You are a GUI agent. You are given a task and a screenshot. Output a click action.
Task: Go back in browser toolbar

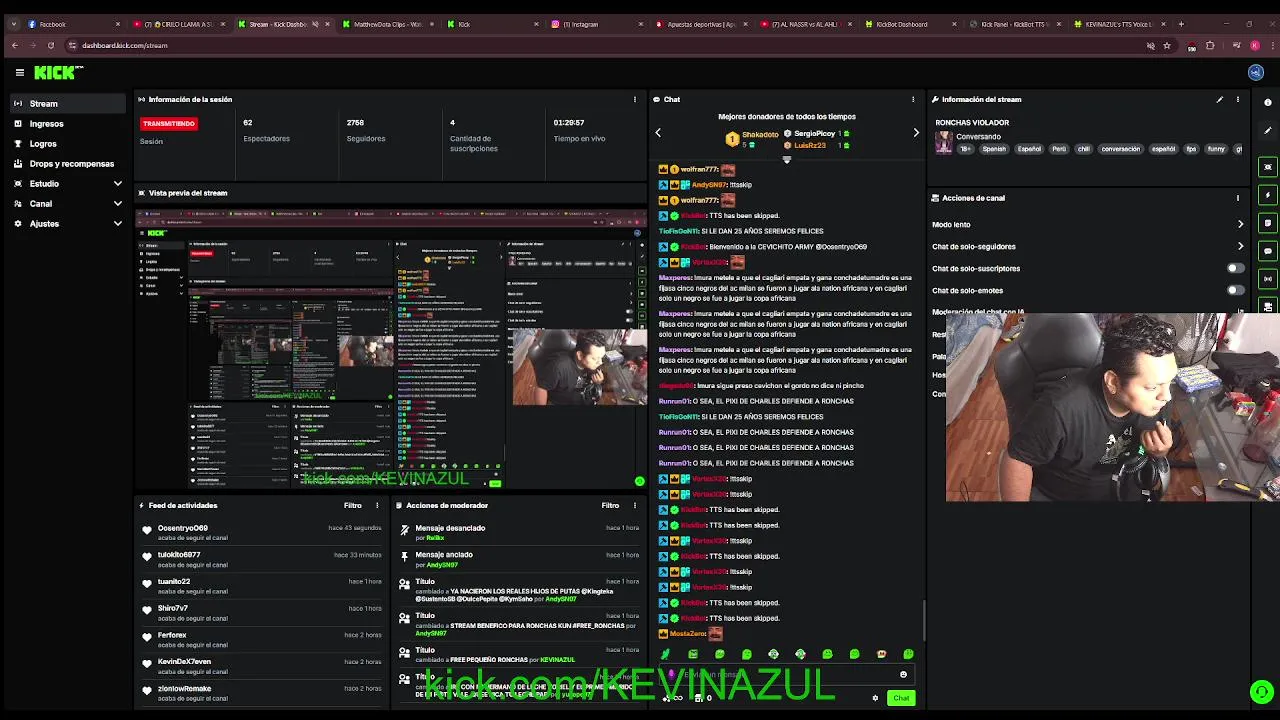pos(14,45)
